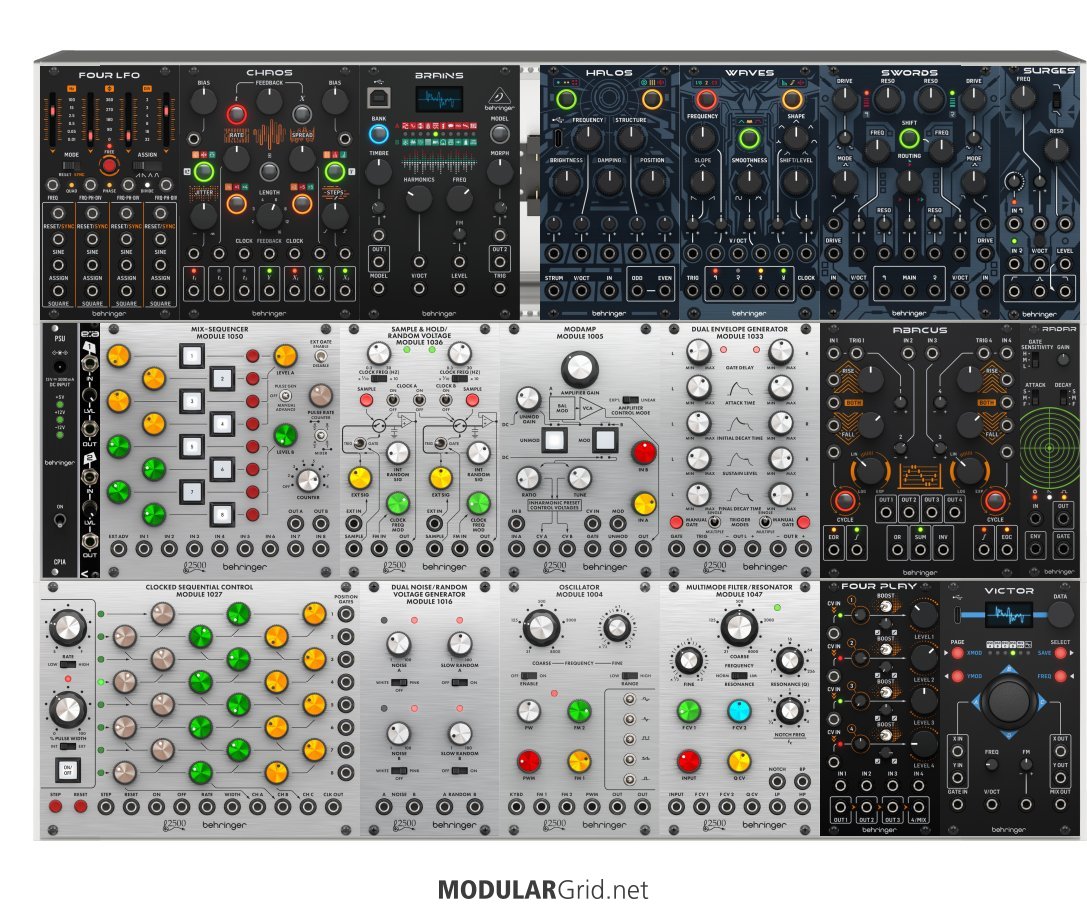Click the green-ringed button on Waves
Screen dimensions: 1087x911
pos(749,138)
